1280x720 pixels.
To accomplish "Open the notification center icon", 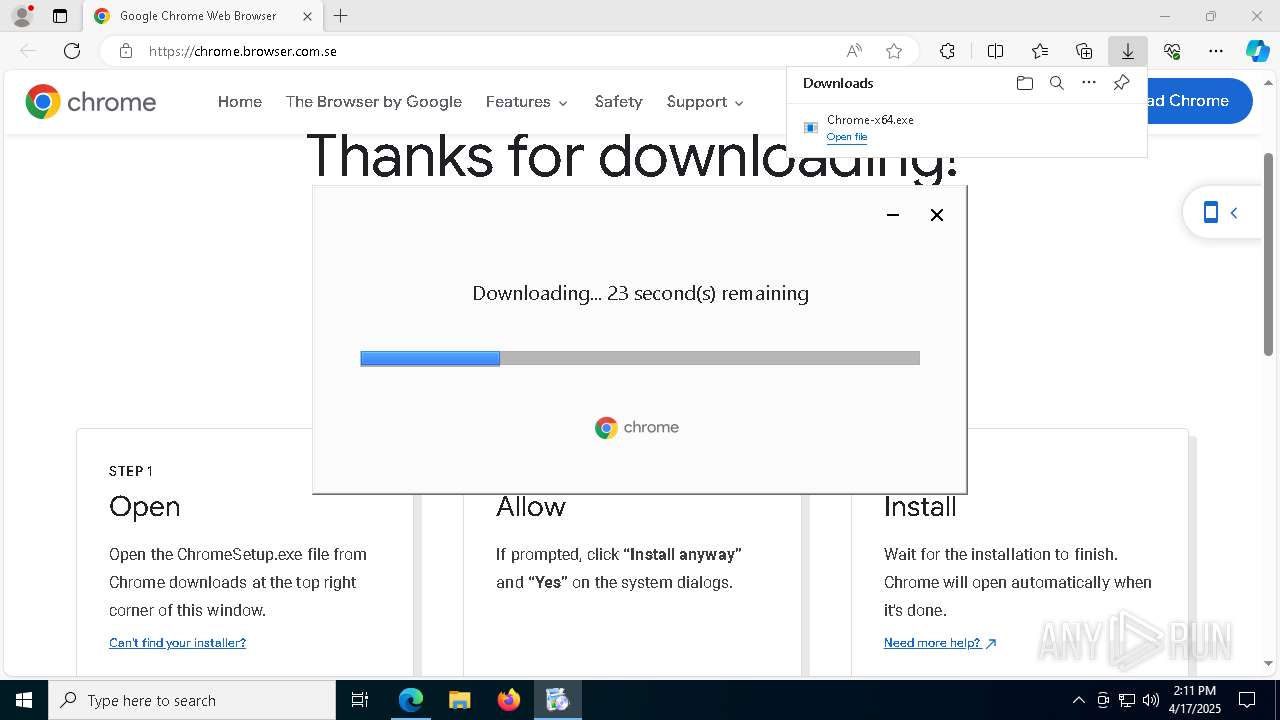I will click(1247, 700).
